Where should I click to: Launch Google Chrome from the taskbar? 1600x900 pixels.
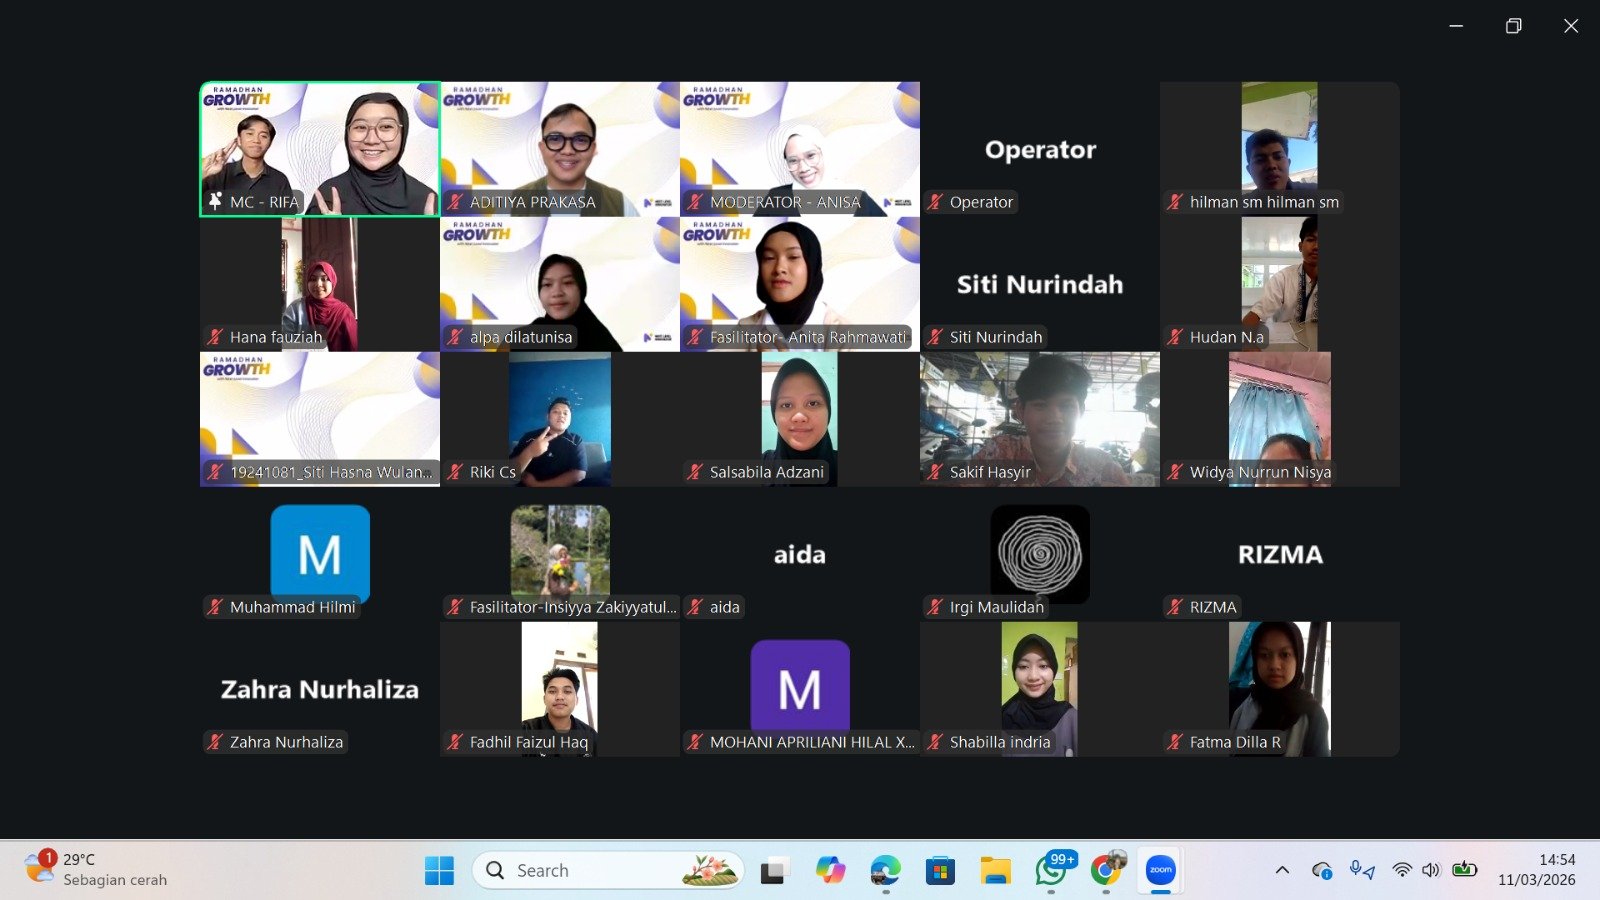[x=1106, y=870]
